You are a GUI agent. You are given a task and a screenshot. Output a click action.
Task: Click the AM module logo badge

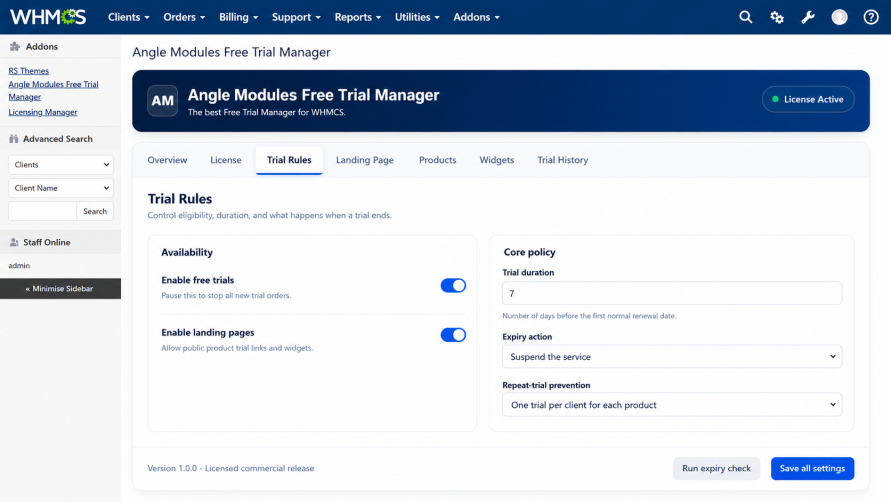163,101
